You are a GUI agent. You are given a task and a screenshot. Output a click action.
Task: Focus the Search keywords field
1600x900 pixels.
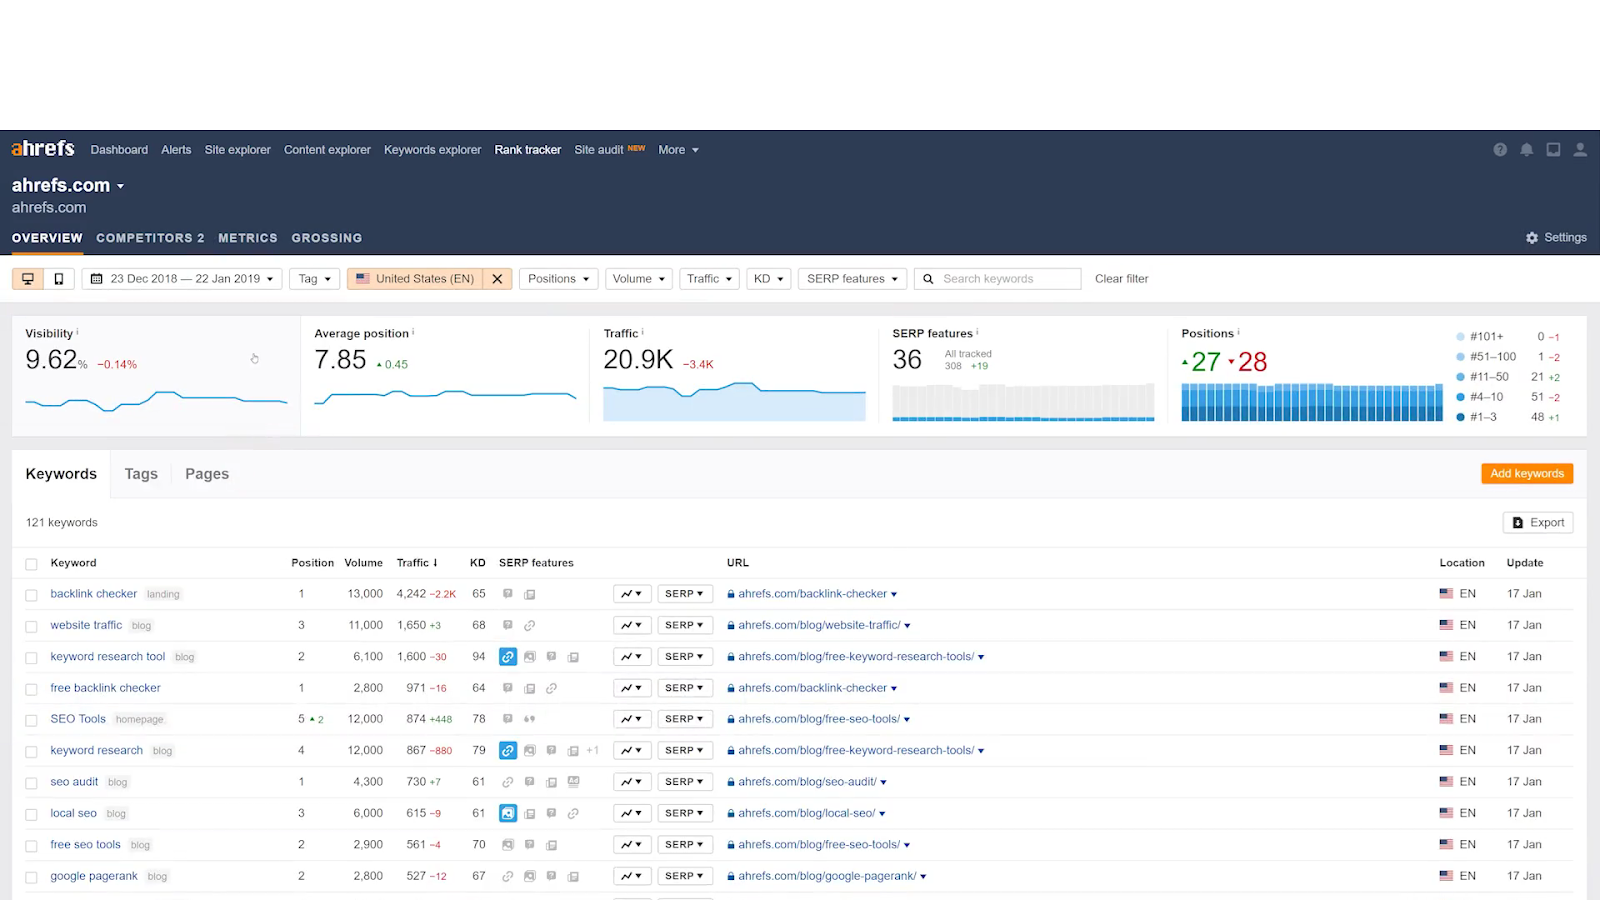pyautogui.click(x=998, y=279)
